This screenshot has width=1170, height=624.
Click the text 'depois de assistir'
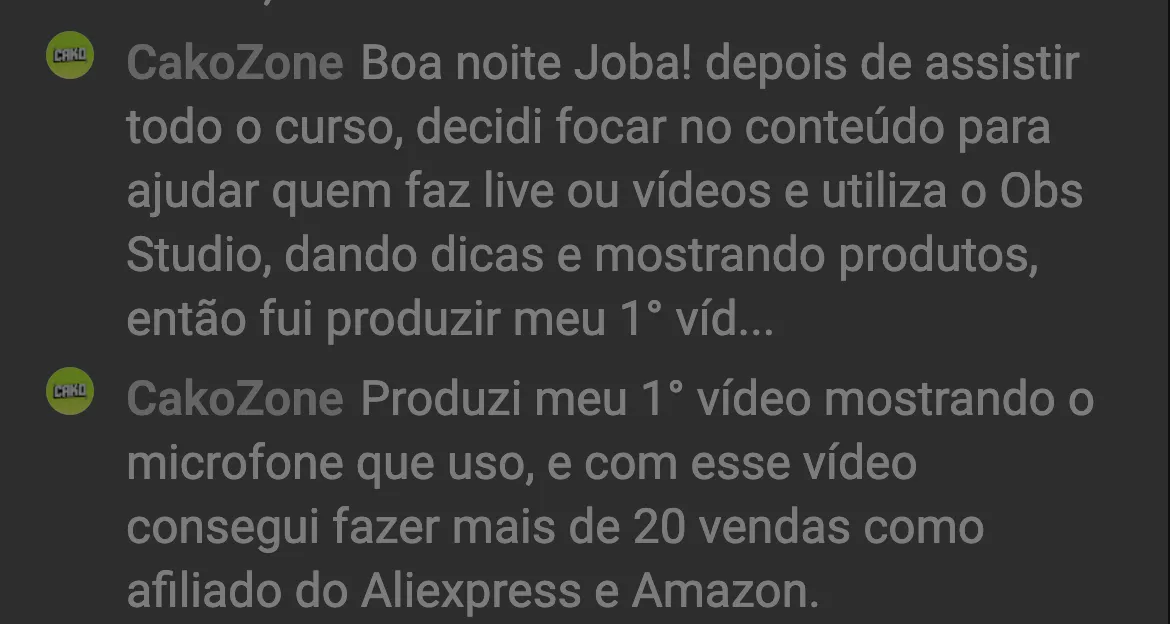[x=892, y=63]
